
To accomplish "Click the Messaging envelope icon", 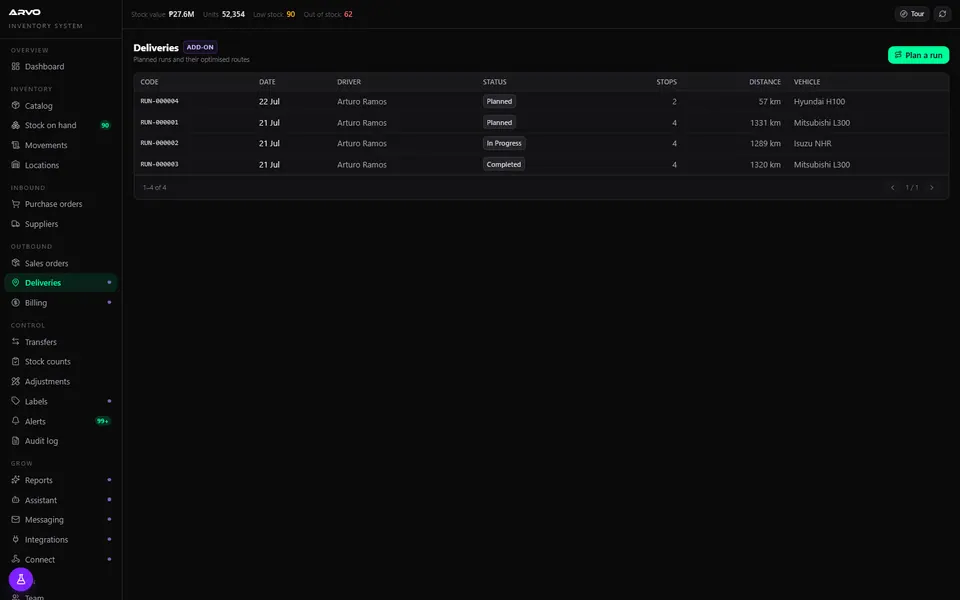I will coord(16,519).
